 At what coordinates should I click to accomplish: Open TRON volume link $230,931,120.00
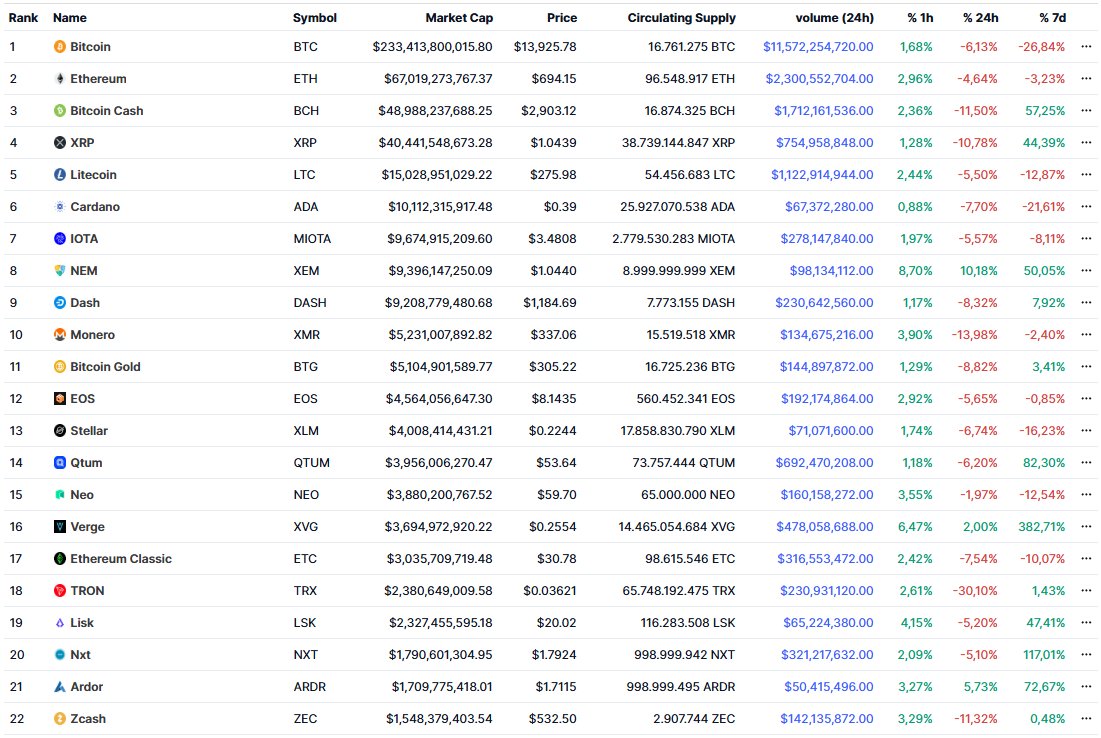point(826,591)
